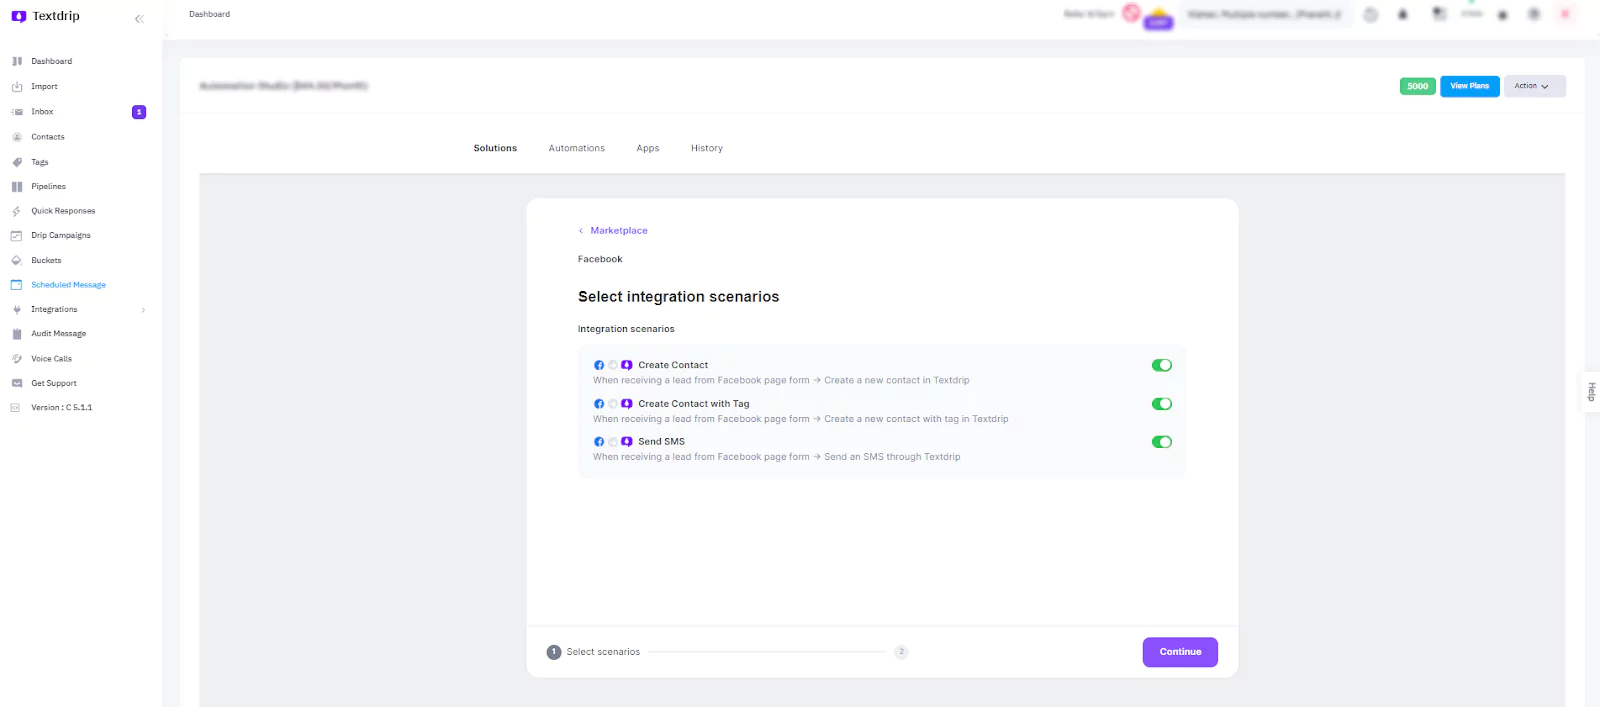Turn off Create Contact with Tag toggle
Screen dimensions: 1600x707
tap(1161, 404)
